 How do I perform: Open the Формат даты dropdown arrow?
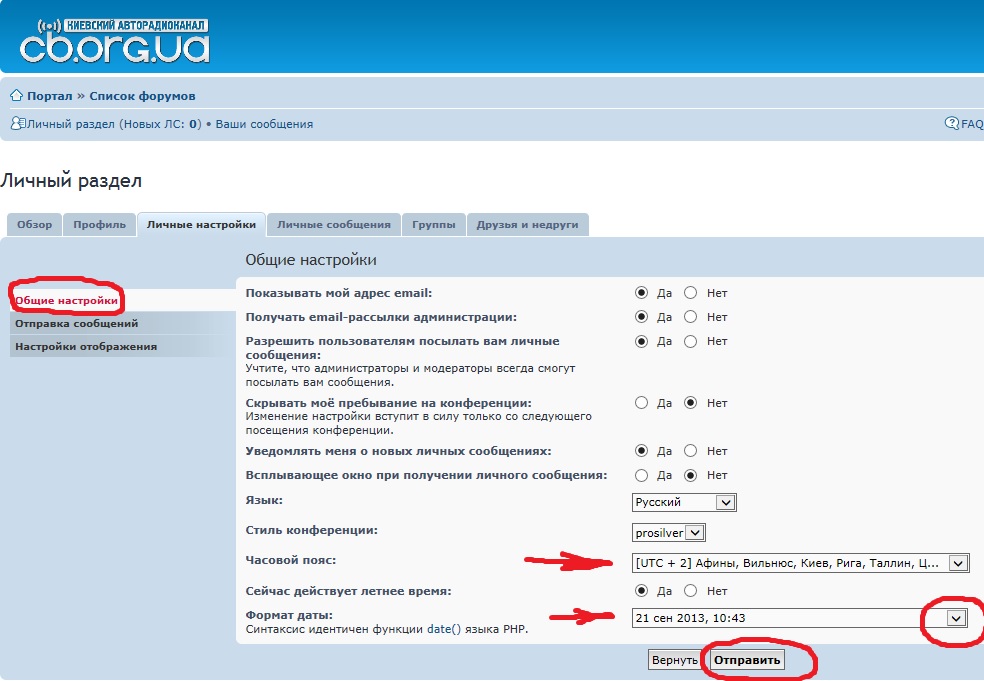(957, 618)
